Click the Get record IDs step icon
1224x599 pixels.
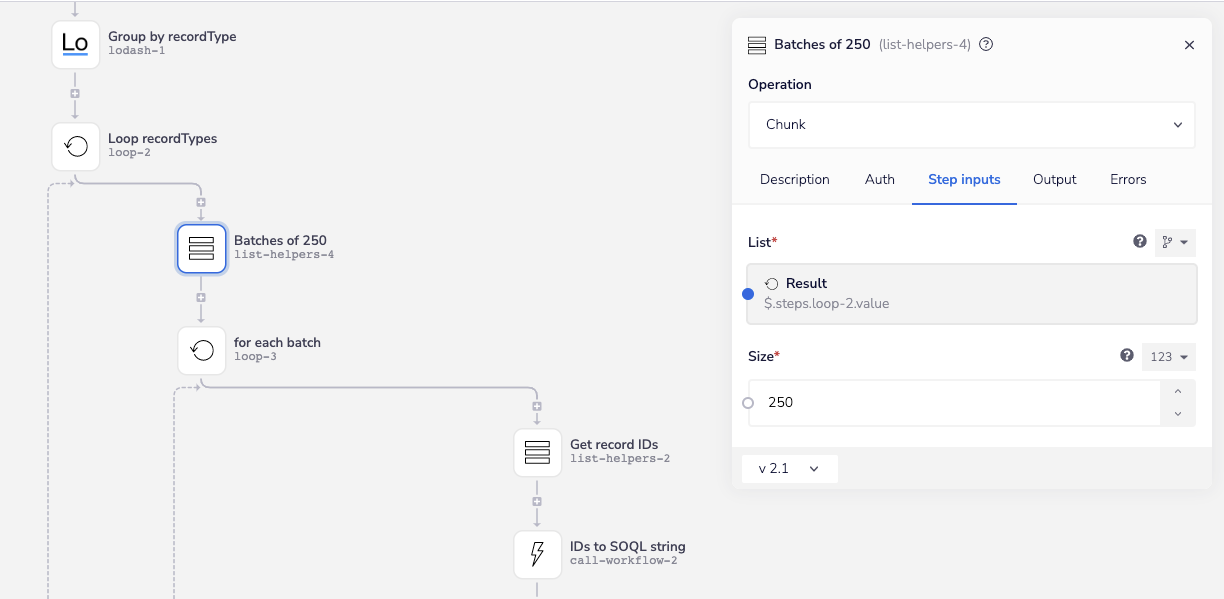(x=538, y=452)
